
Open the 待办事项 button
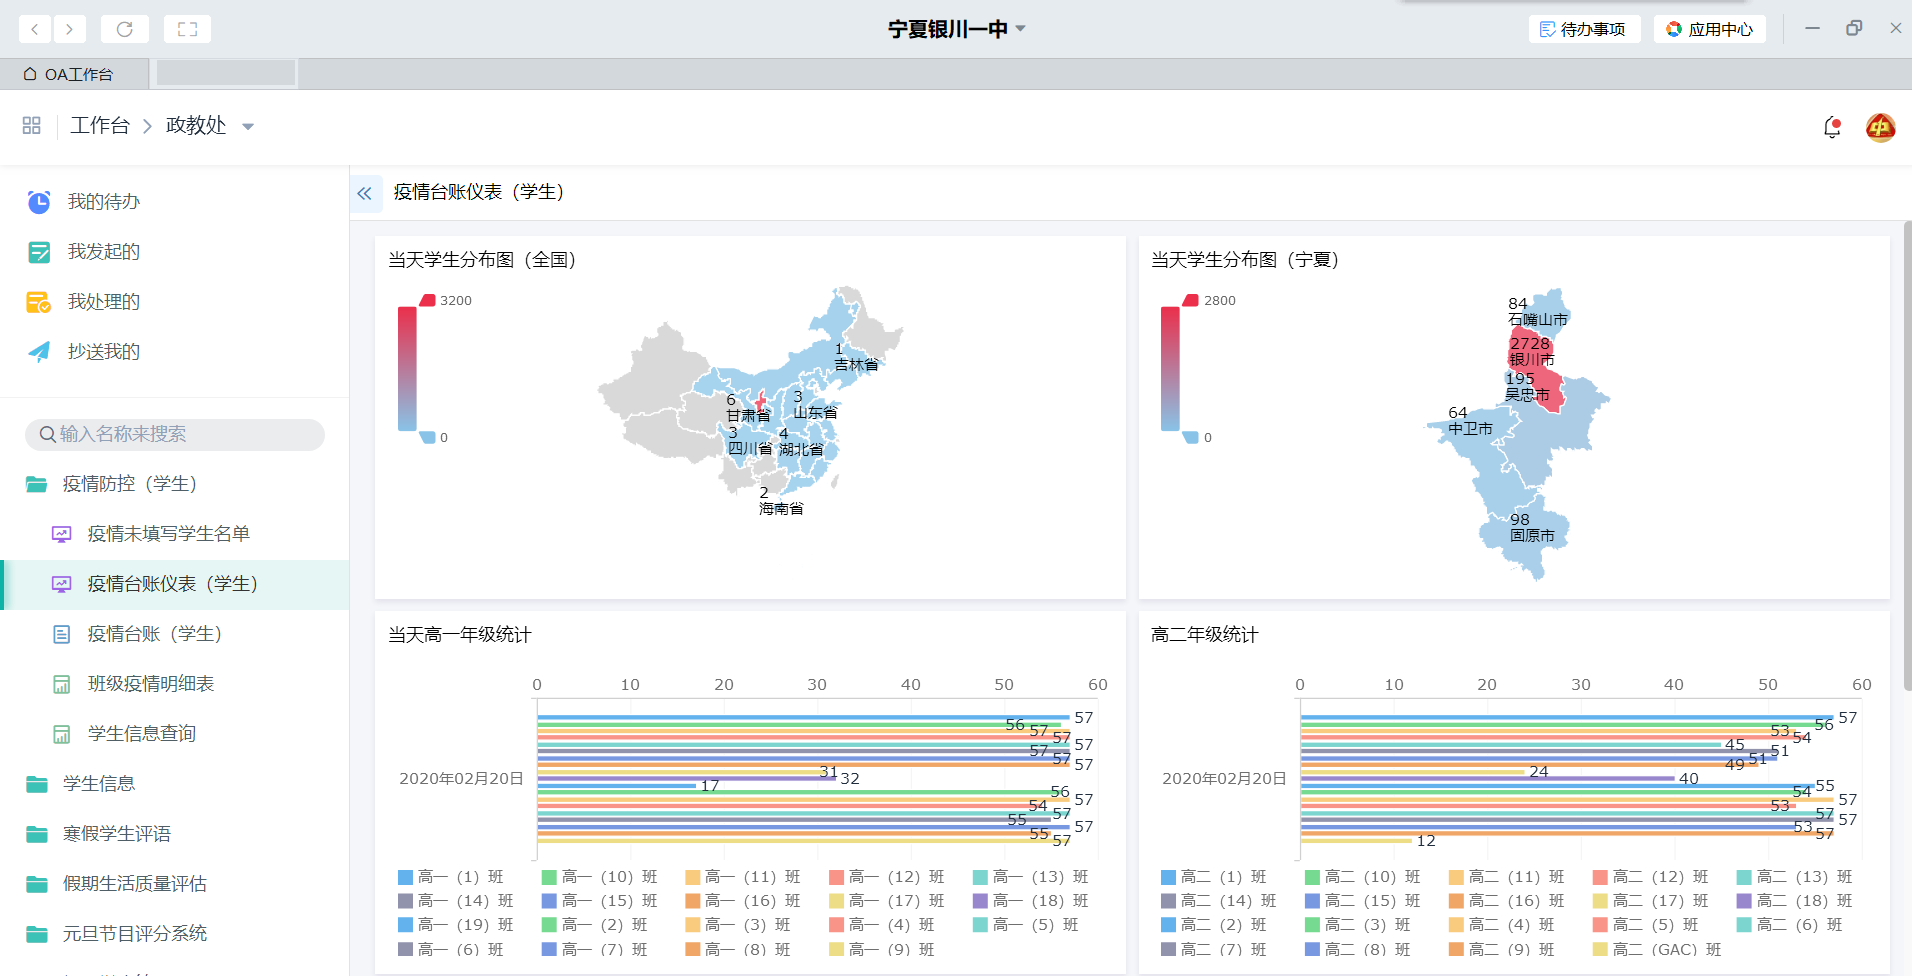1584,29
